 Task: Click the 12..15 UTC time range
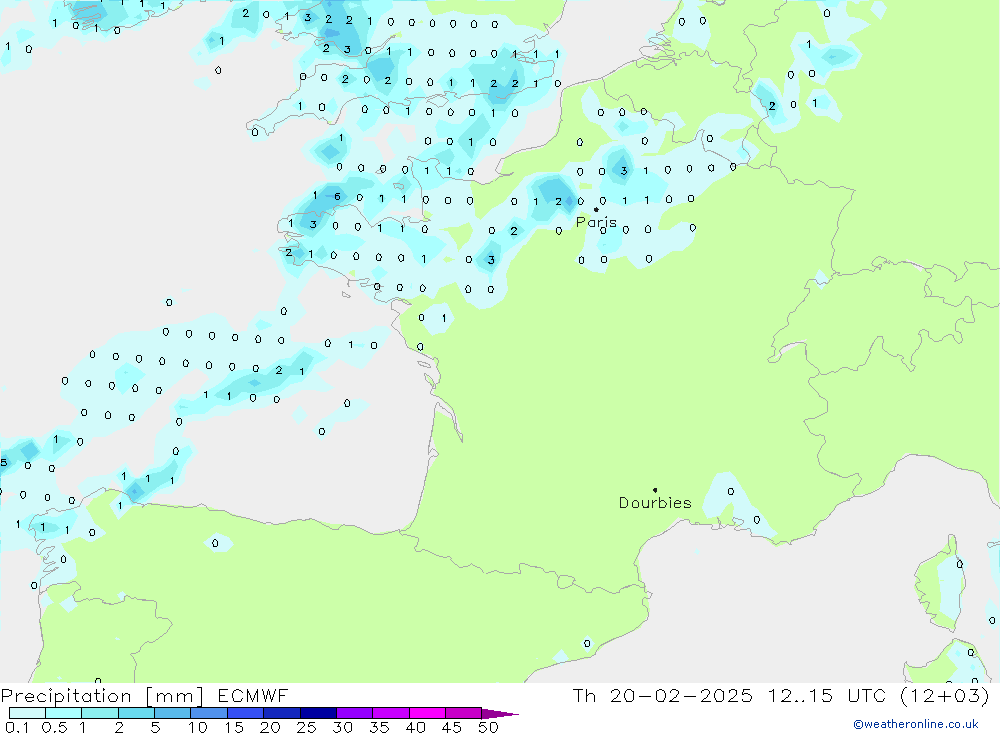pyautogui.click(x=827, y=696)
